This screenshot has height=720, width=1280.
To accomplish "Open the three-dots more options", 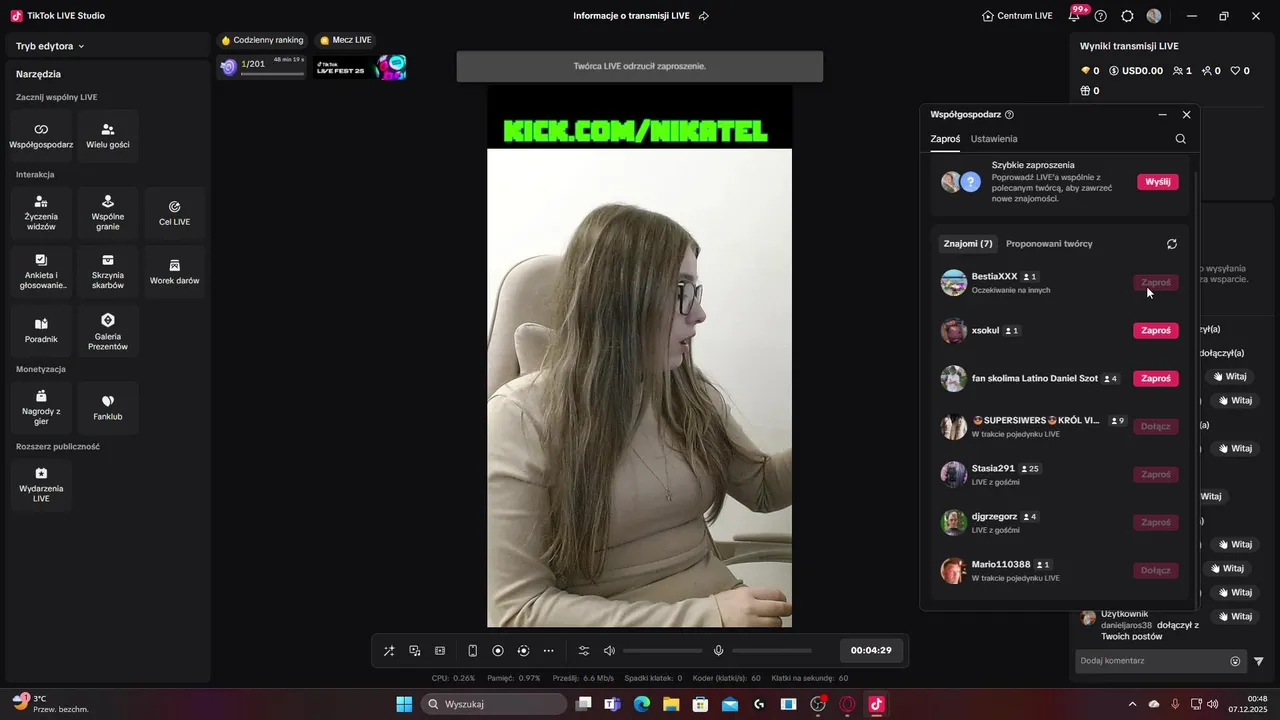I will (x=548, y=651).
